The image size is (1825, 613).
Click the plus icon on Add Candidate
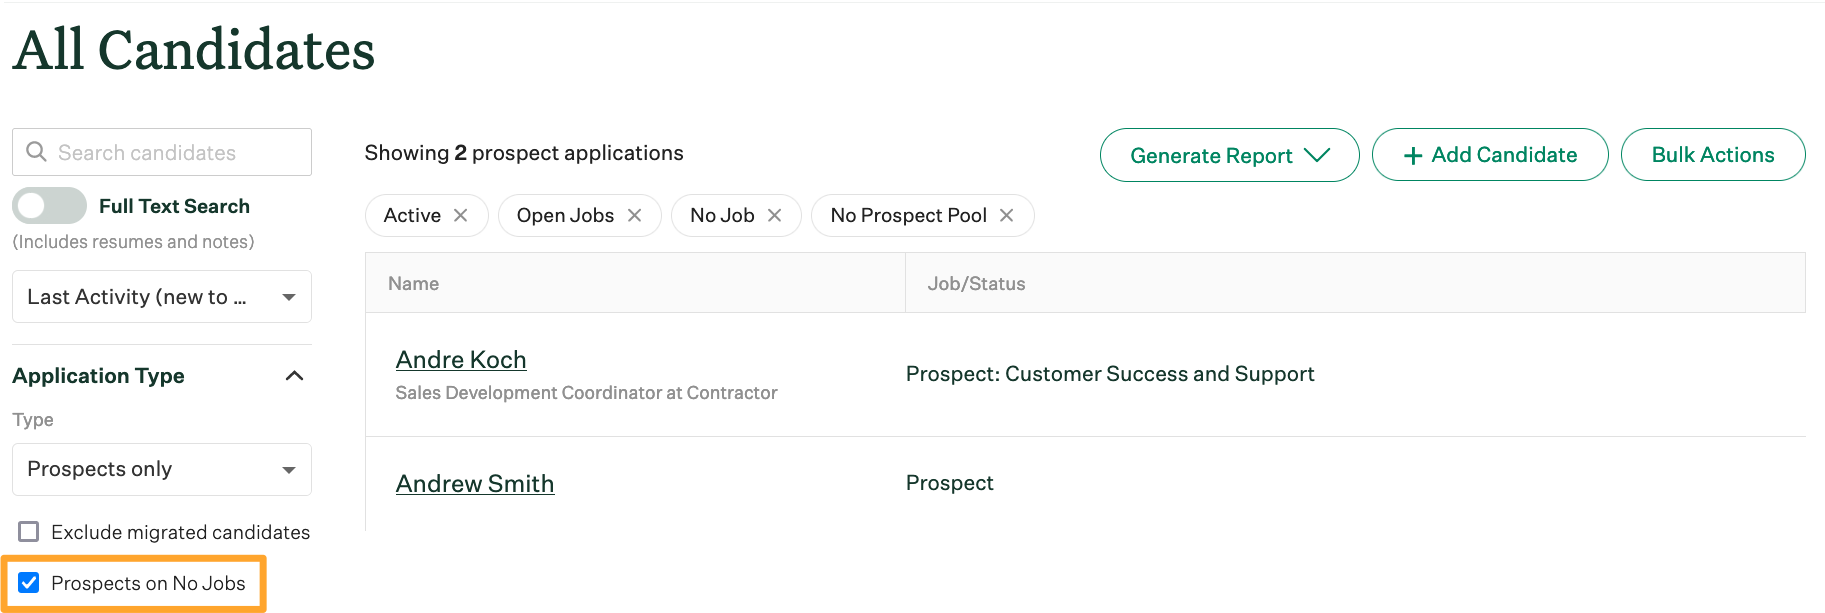[x=1412, y=155]
